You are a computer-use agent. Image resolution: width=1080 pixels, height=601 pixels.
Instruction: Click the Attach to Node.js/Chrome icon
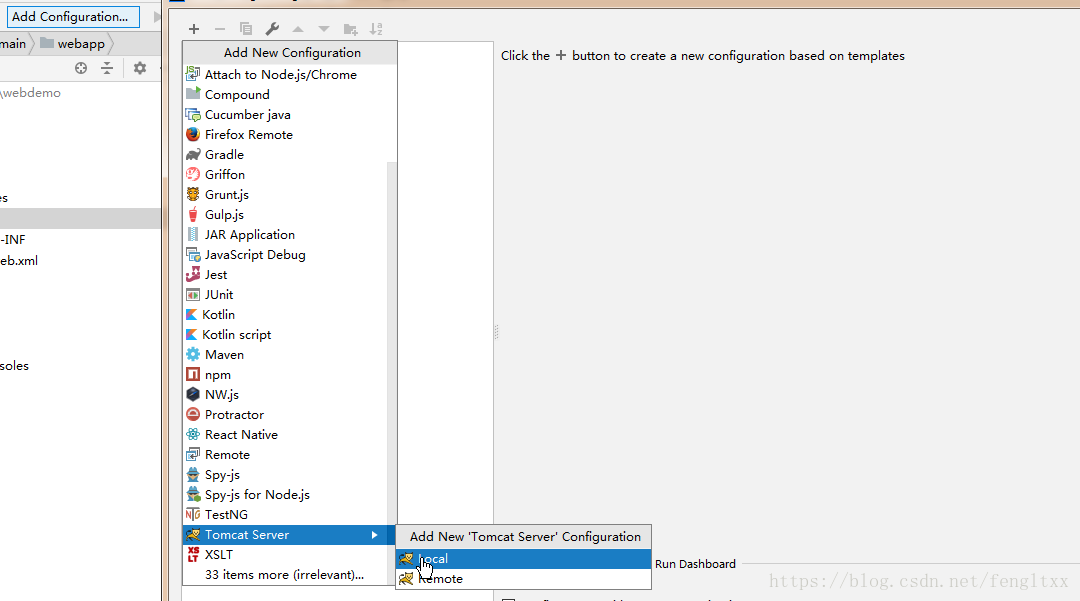[193, 74]
